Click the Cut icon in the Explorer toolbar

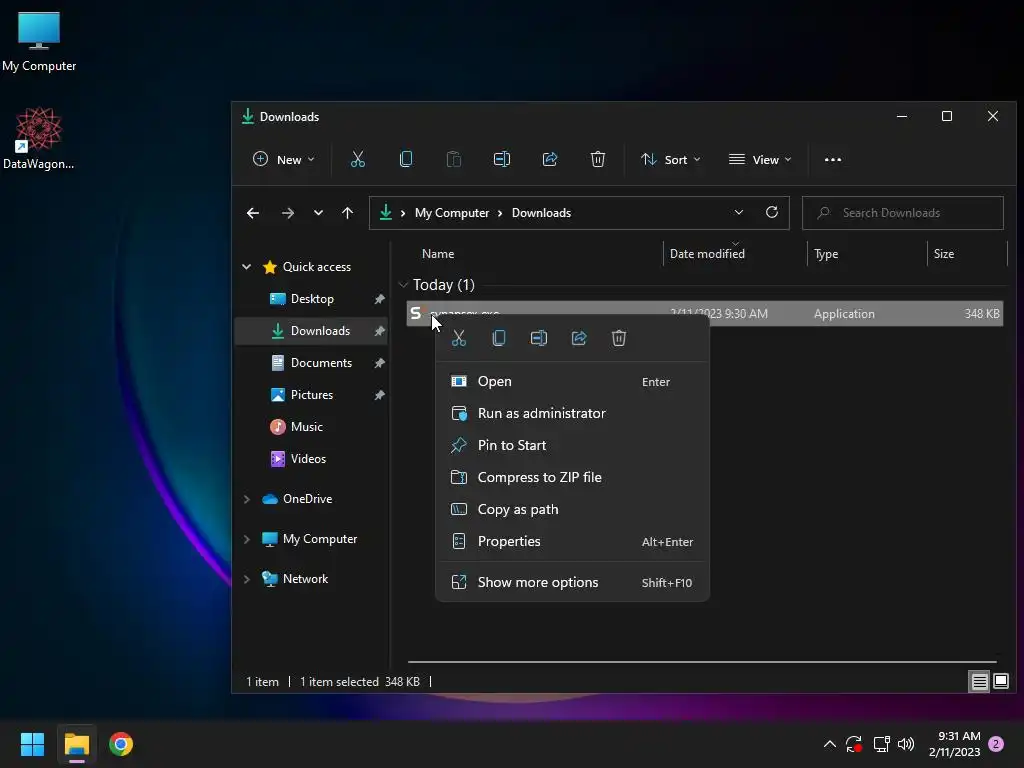click(x=358, y=159)
